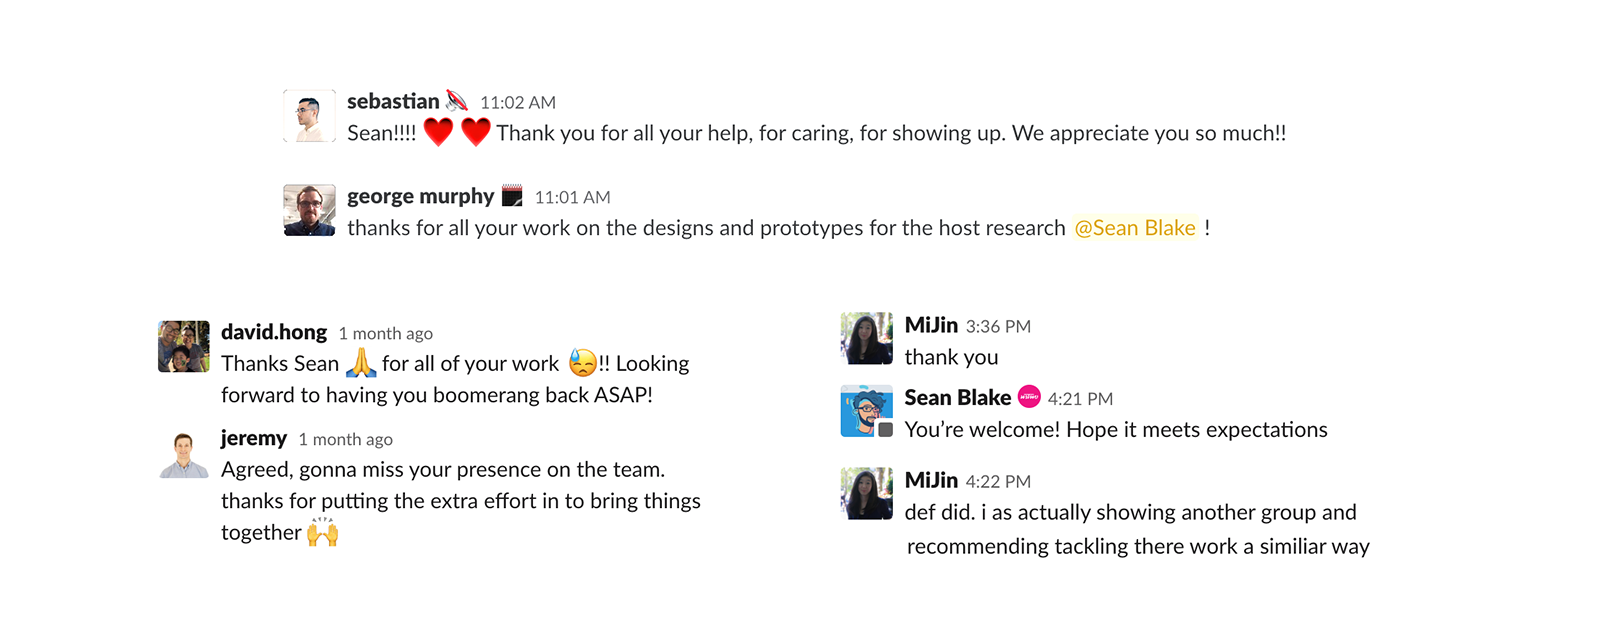Screen dimensions: 1600x627
Task: Select the second red heart emoji
Action: pos(475,132)
